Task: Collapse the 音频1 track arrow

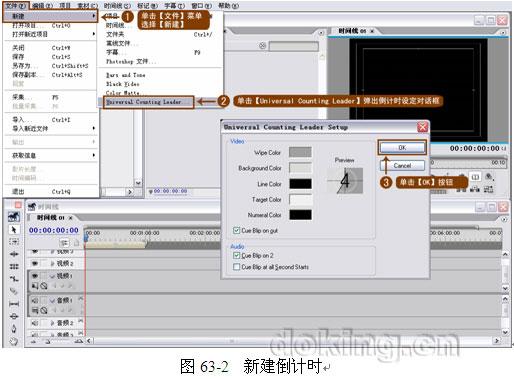Action: click(x=52, y=300)
